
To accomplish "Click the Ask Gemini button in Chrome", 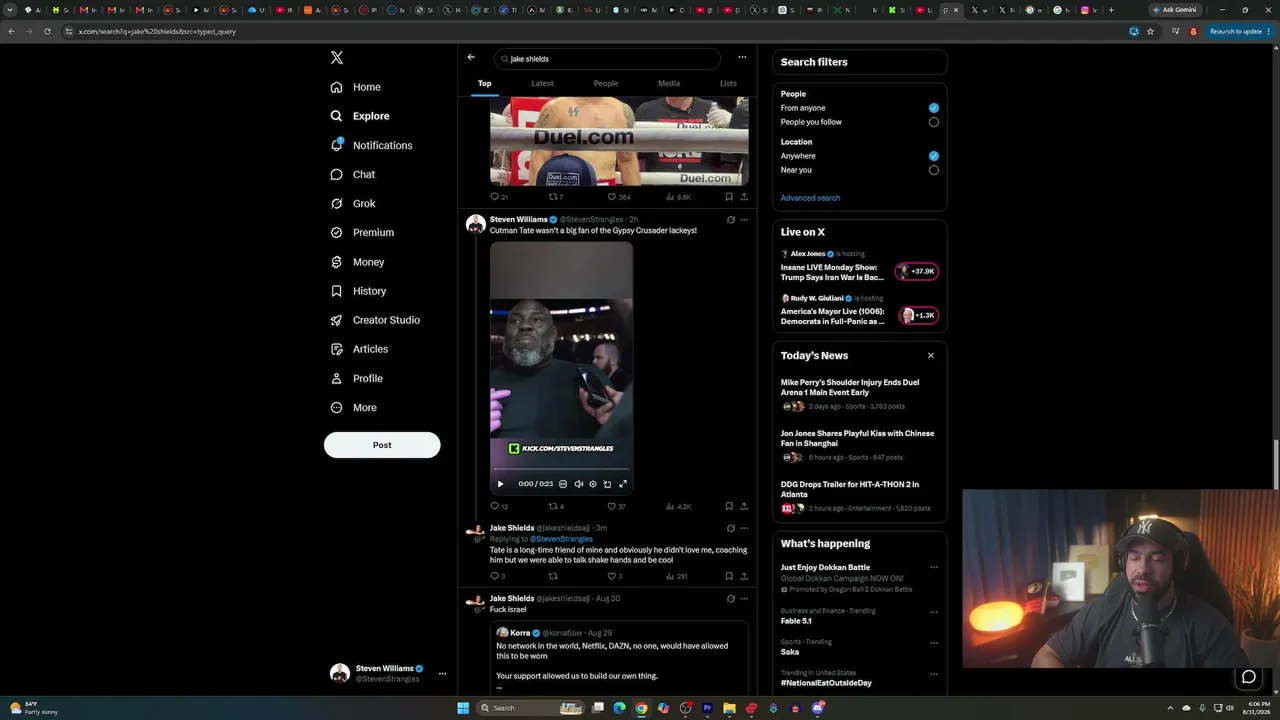I will [1175, 10].
